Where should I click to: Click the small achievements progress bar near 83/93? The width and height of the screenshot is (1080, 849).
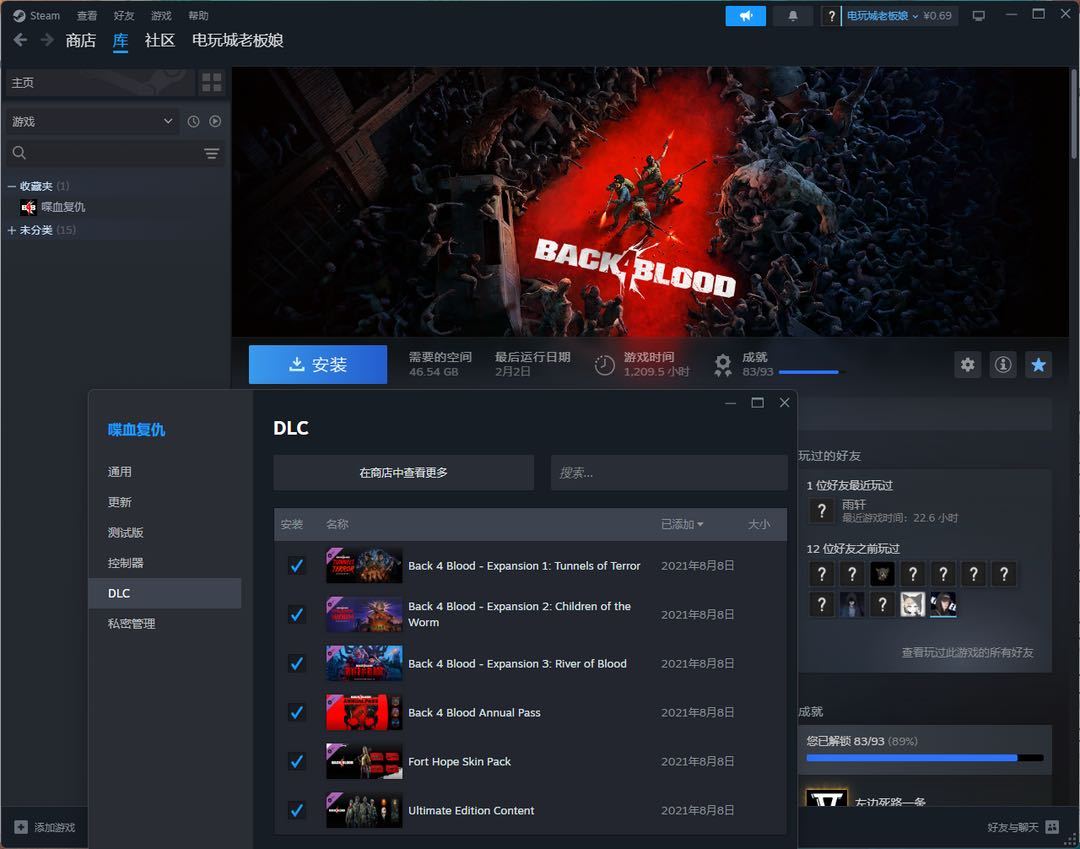(811, 372)
